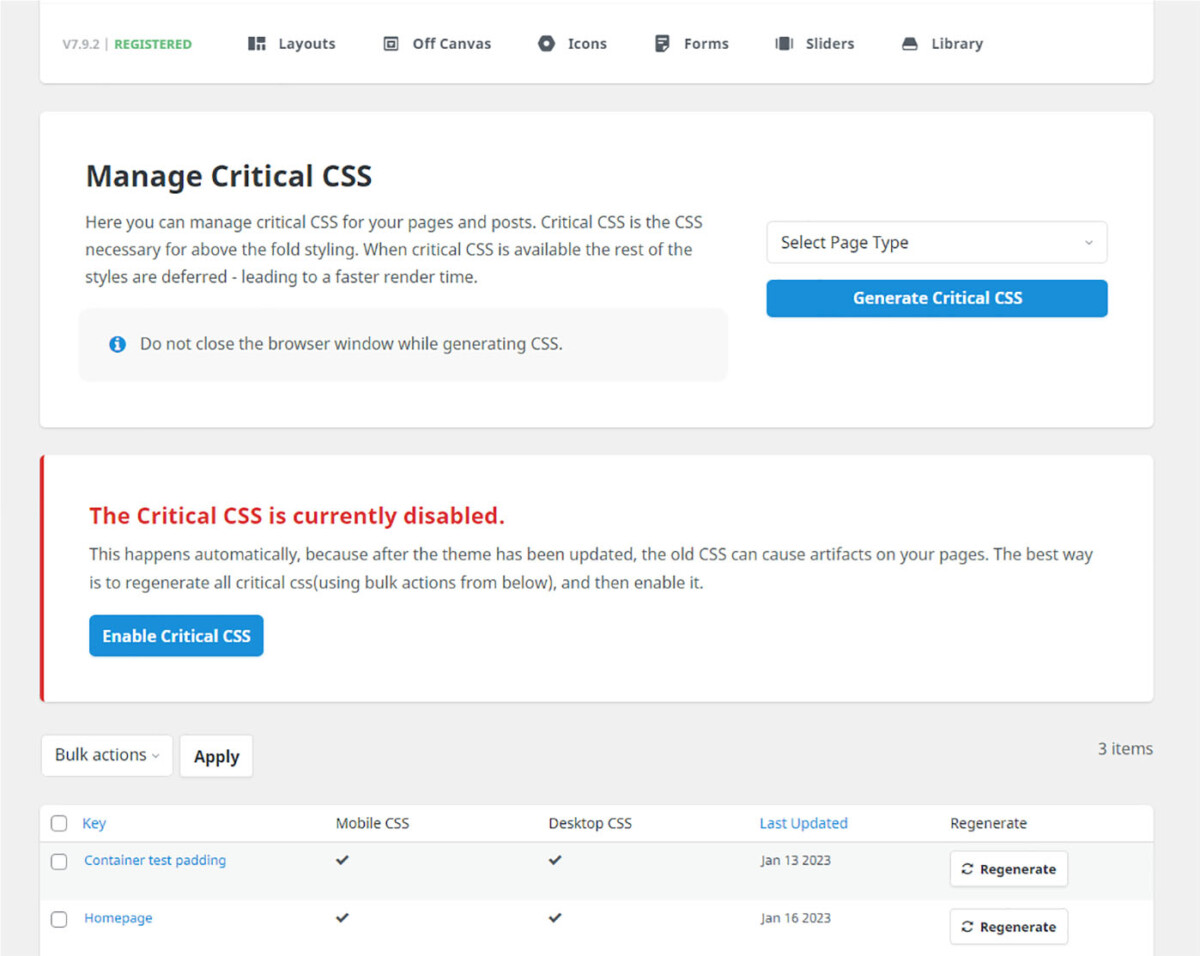
Task: Open the Icons manager icon
Action: coord(546,43)
